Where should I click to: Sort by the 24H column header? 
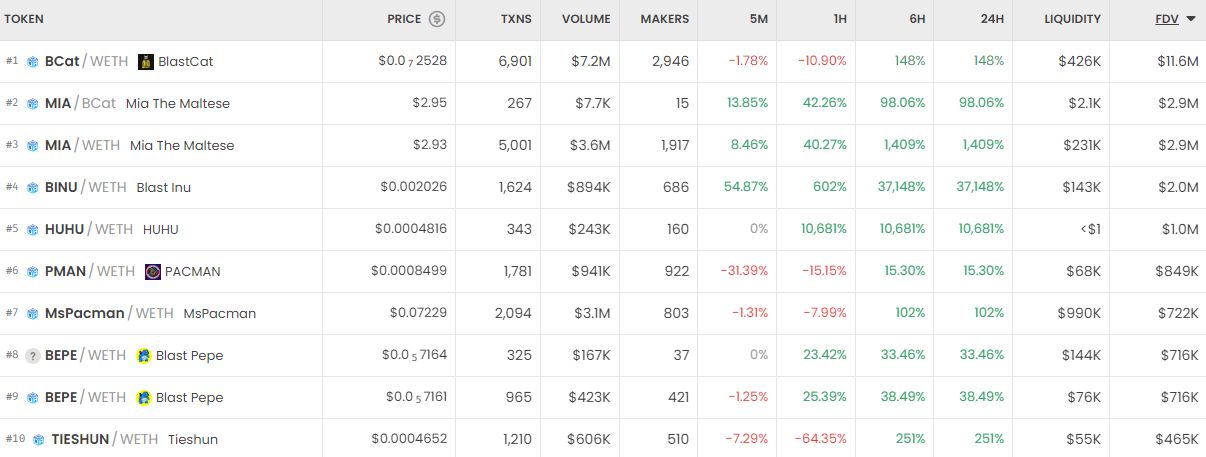click(x=991, y=19)
